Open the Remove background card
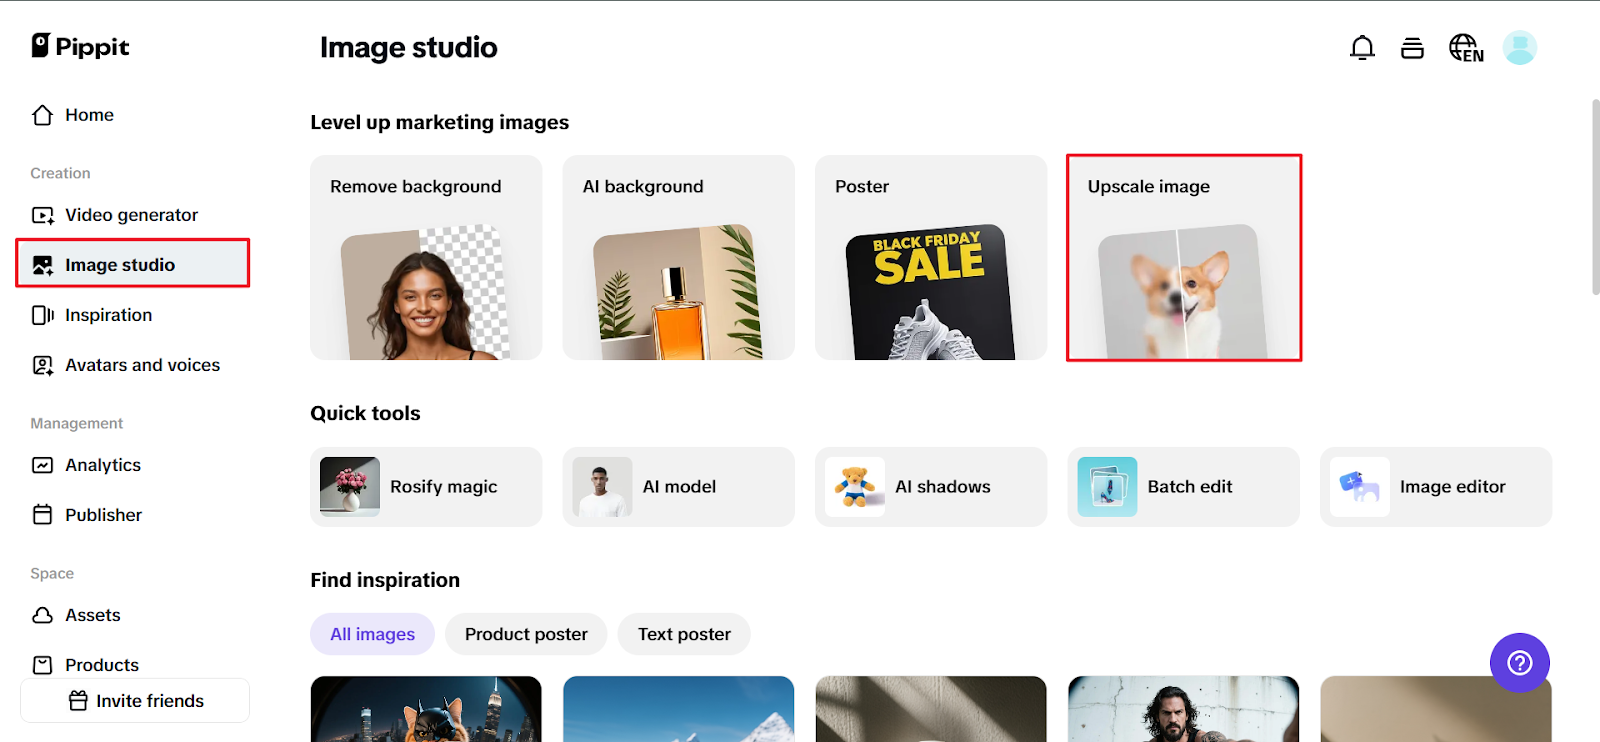The width and height of the screenshot is (1600, 742). (426, 258)
